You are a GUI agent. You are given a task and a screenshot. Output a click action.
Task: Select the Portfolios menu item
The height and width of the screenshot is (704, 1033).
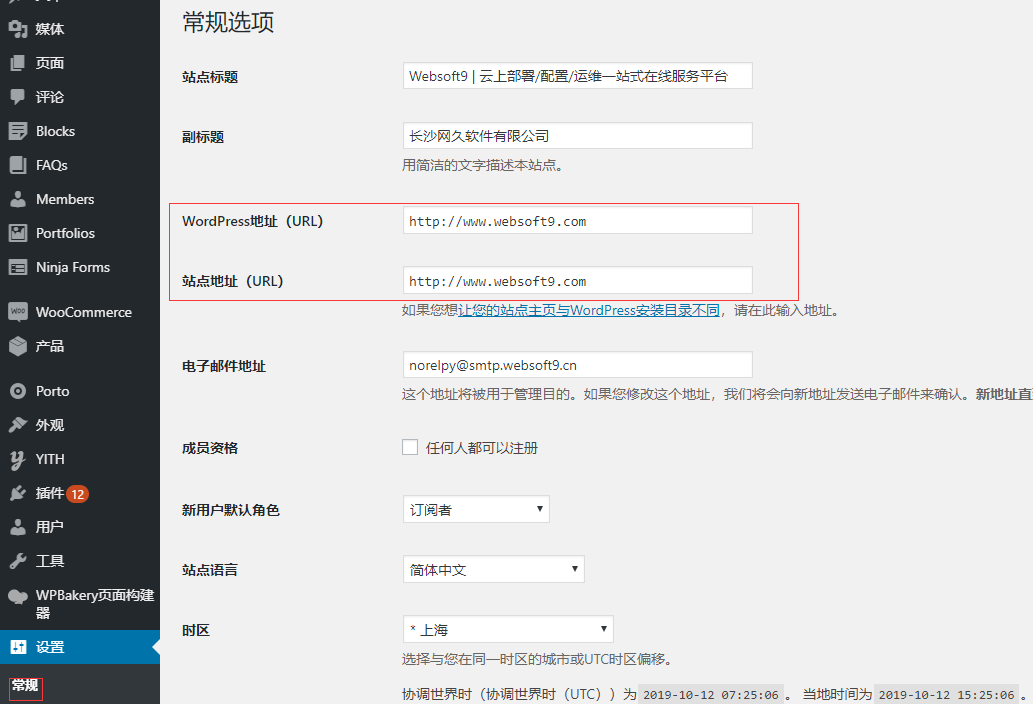click(65, 233)
